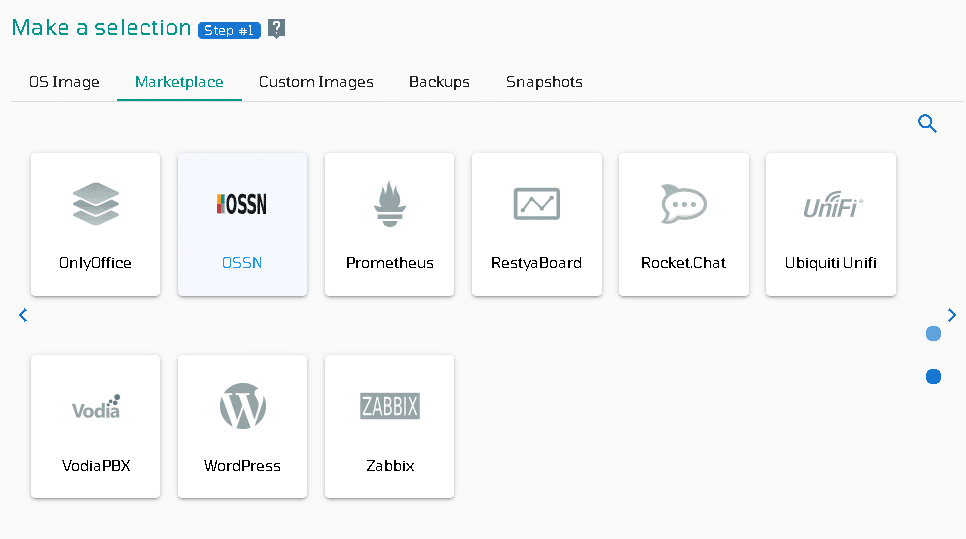Open the help question mark icon

(x=277, y=28)
